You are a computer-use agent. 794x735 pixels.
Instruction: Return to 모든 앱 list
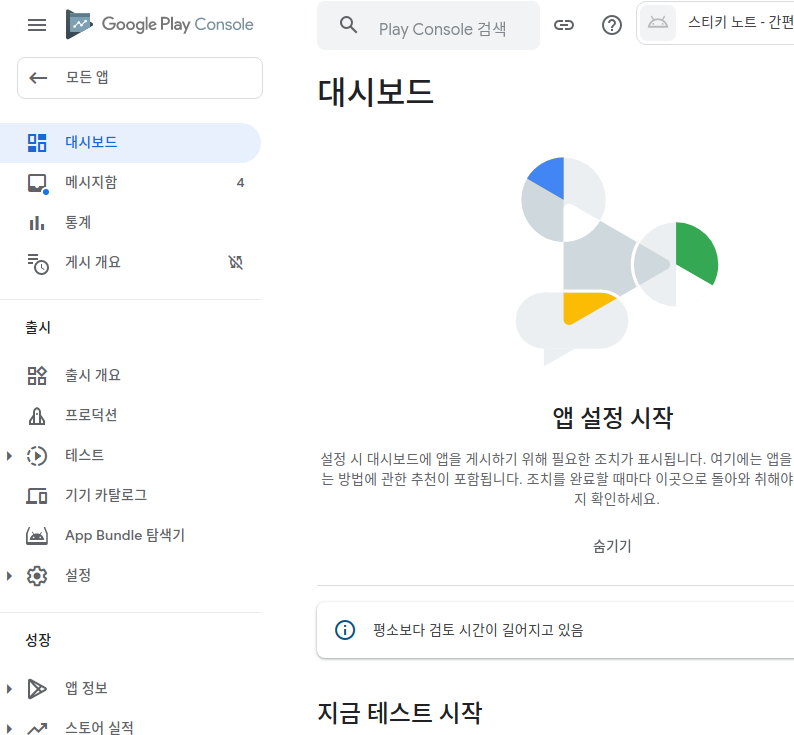(x=140, y=78)
